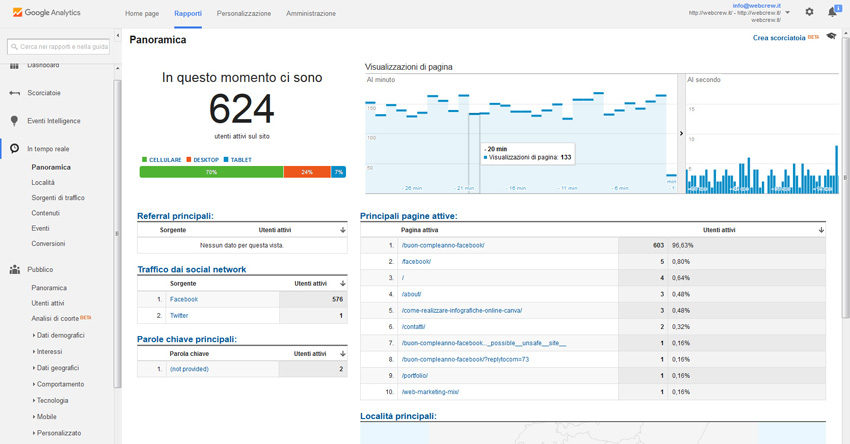
Task: Expand Comportamento in sidebar
Action: click(x=59, y=384)
